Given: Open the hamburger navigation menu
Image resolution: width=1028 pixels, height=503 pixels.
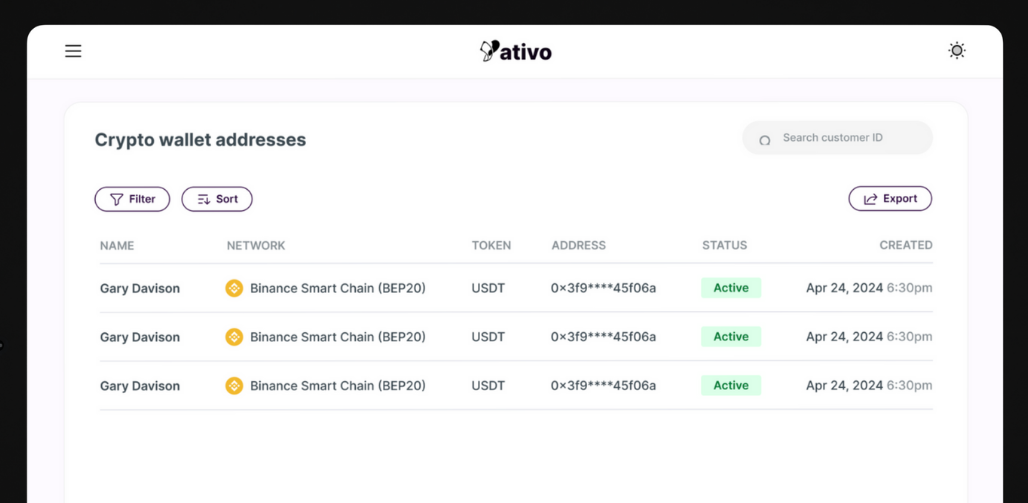Looking at the screenshot, I should (x=73, y=51).
